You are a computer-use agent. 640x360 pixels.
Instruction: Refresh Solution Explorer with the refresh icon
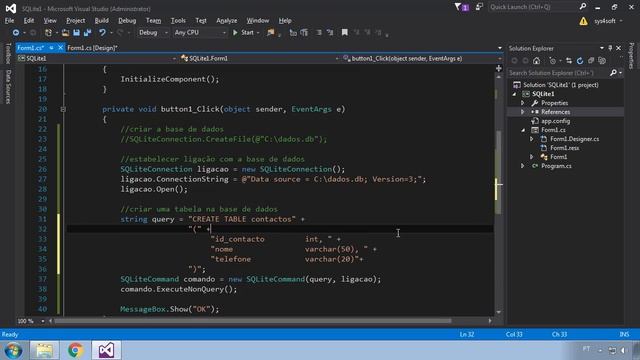coord(580,61)
